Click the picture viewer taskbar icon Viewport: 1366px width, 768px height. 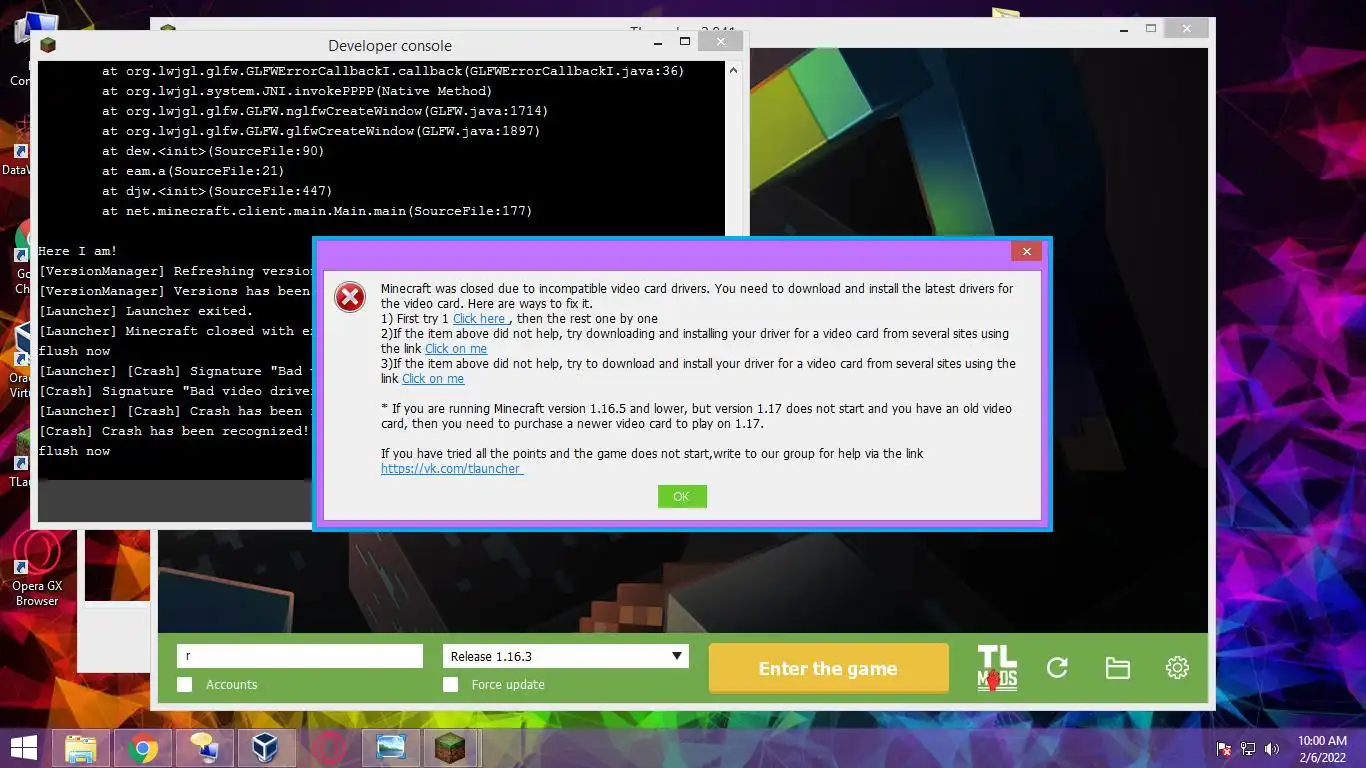[389, 748]
